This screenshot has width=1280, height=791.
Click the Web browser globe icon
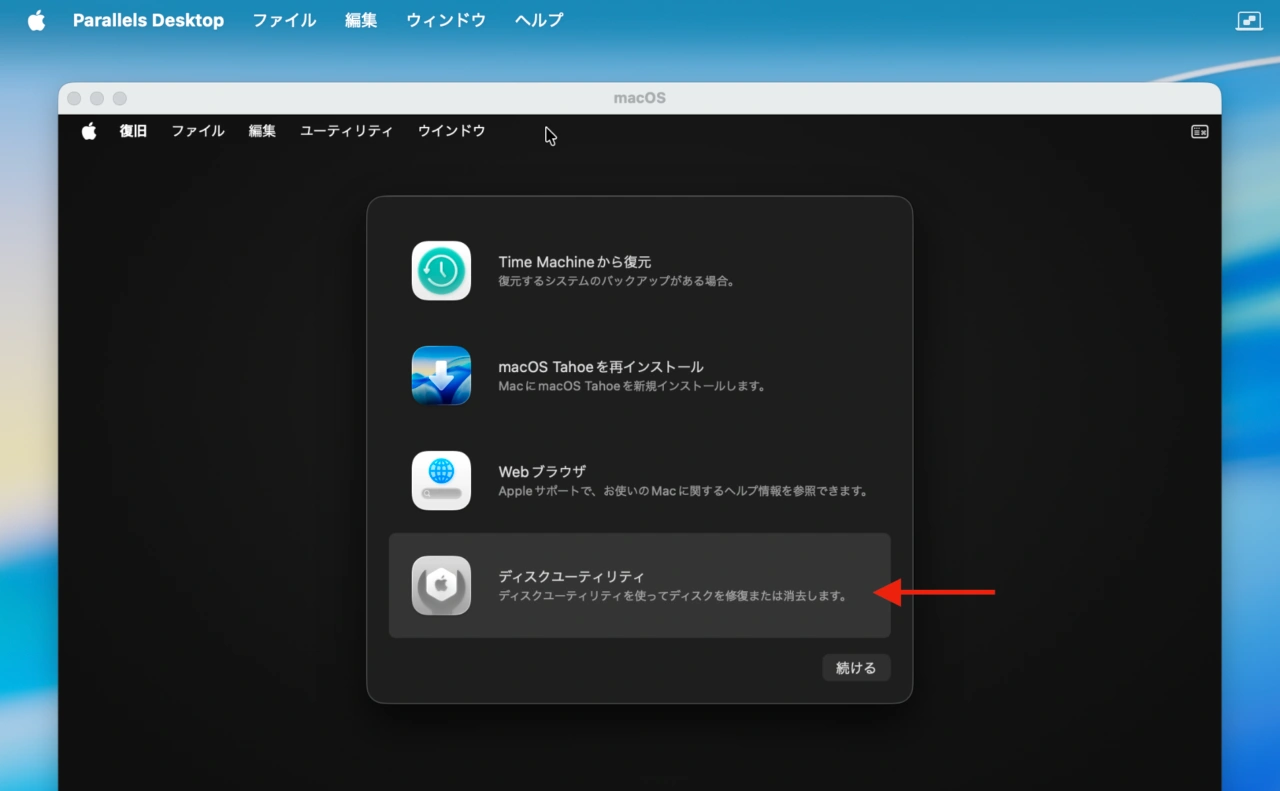tap(440, 480)
